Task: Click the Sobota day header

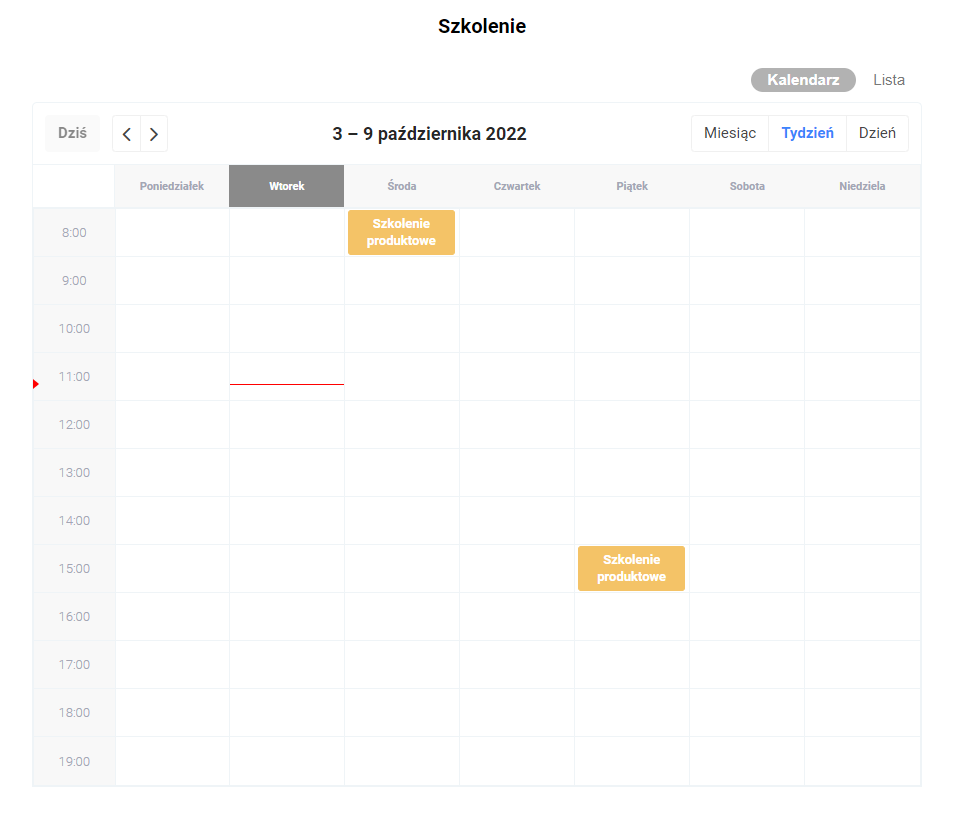Action: (x=747, y=186)
